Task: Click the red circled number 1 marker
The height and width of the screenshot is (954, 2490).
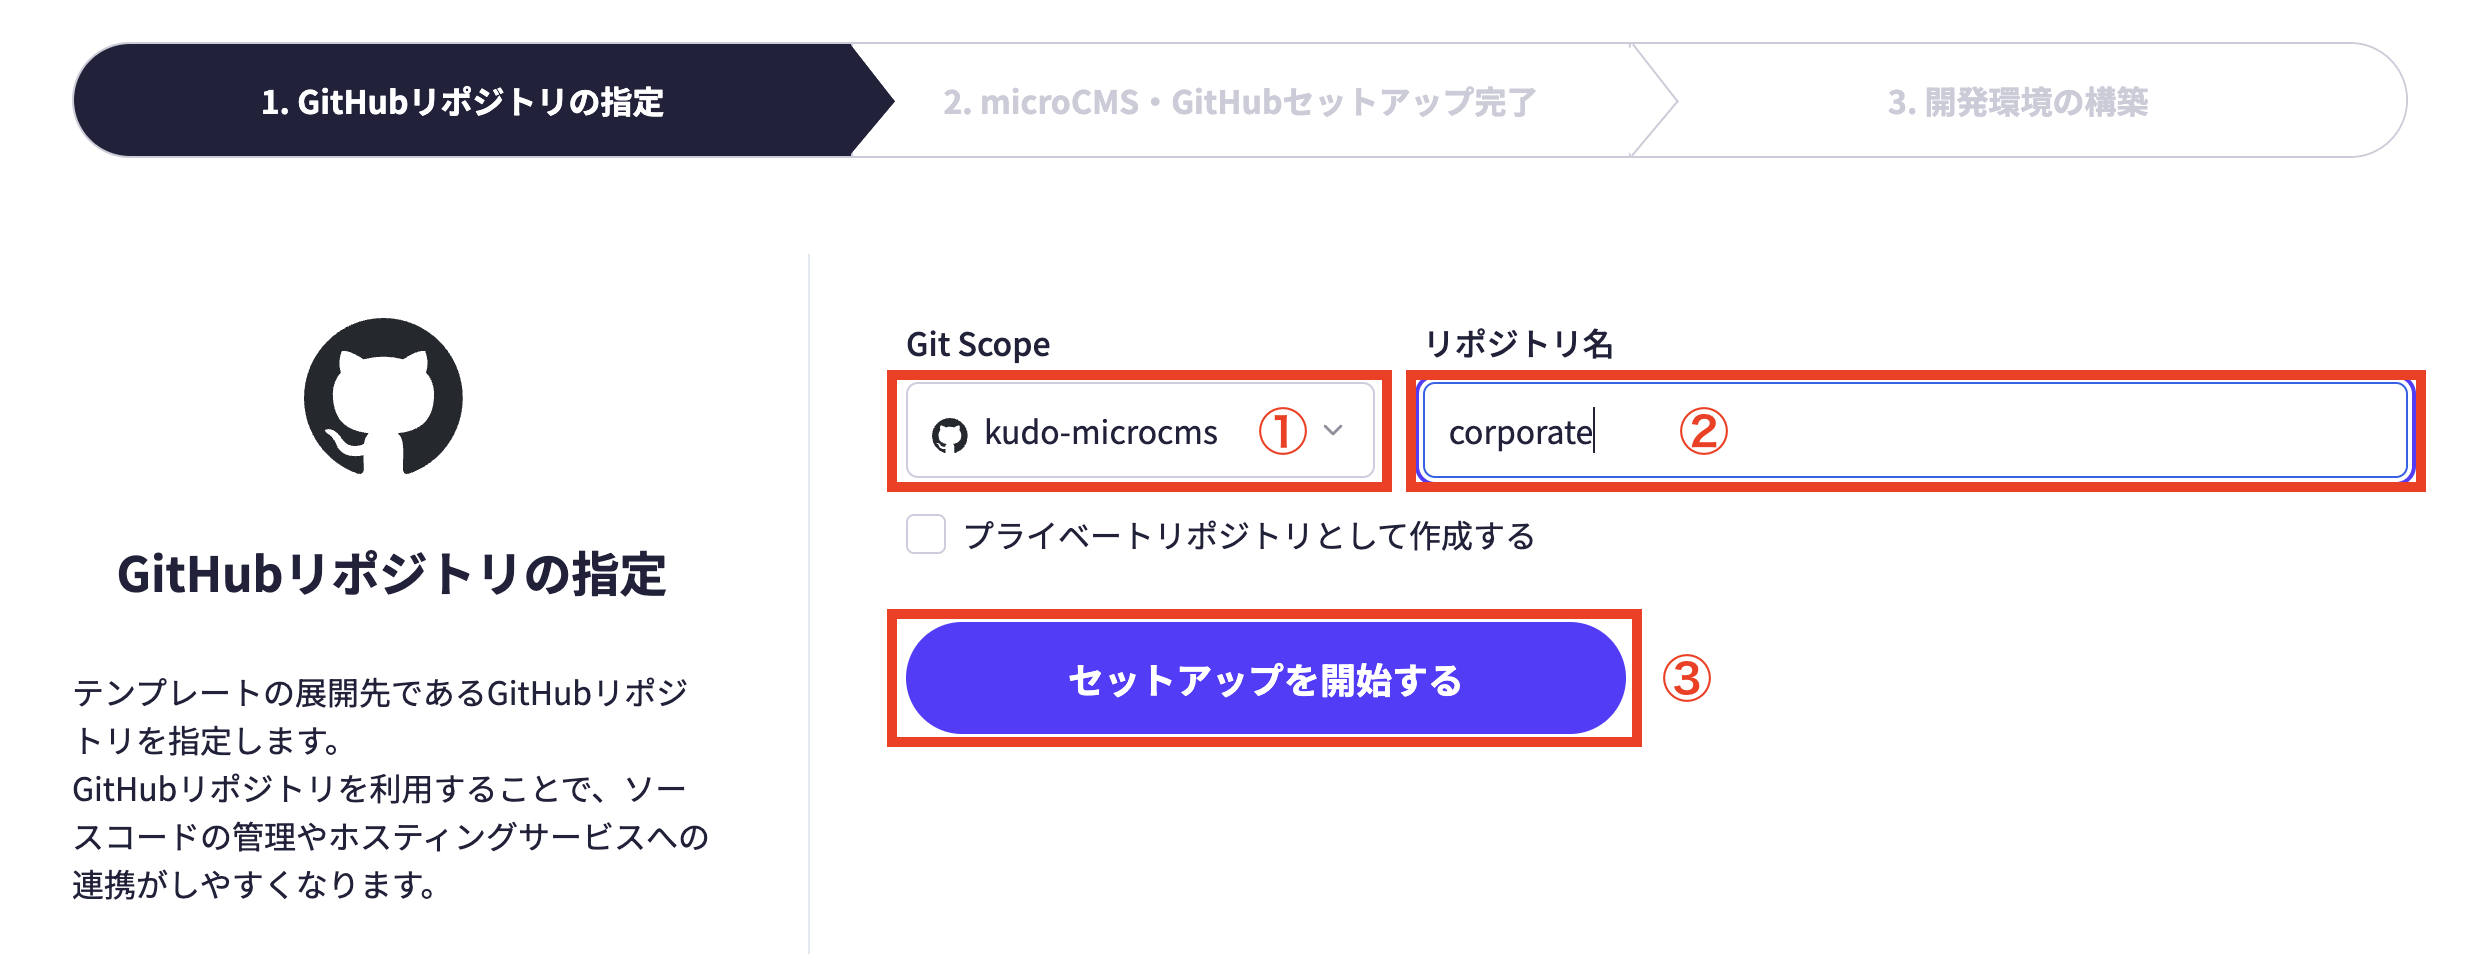Action: click(x=1282, y=431)
